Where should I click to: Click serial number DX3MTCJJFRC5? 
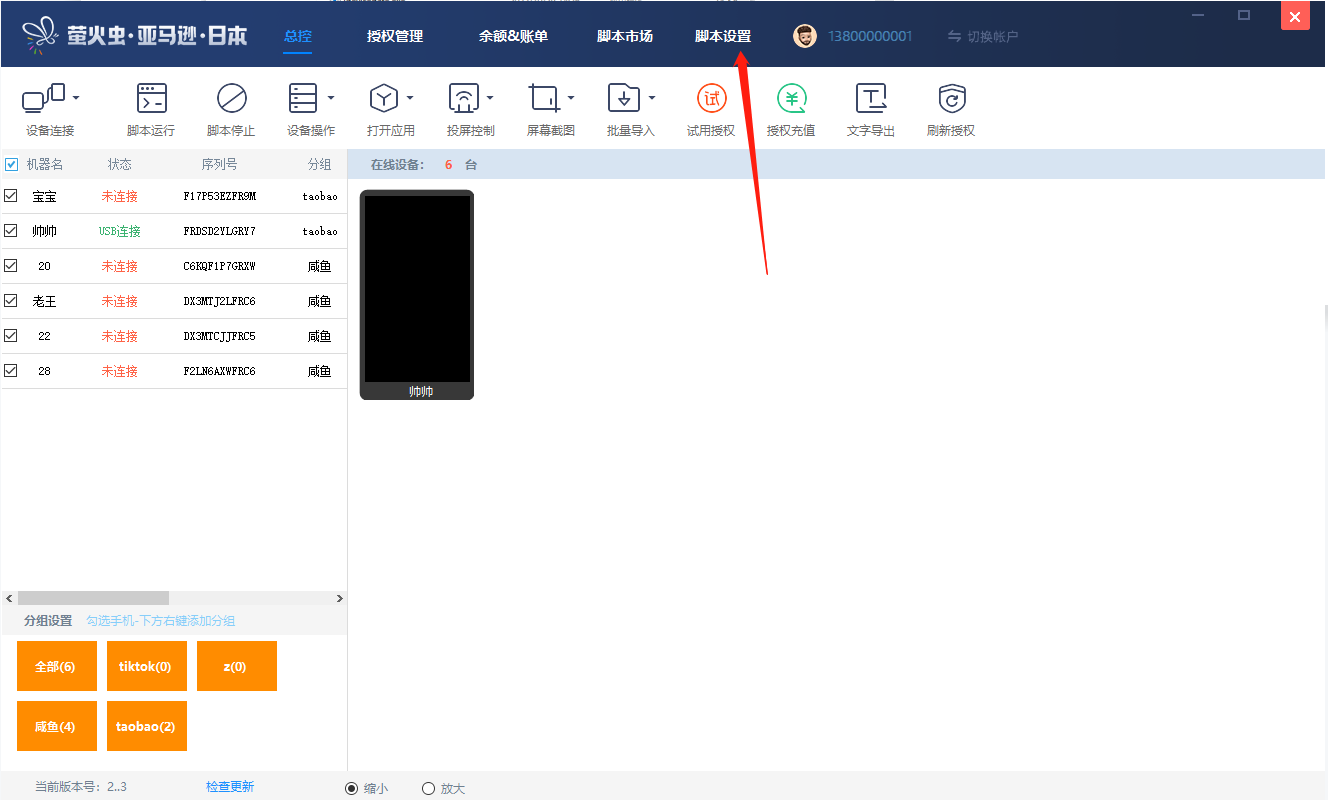(220, 336)
